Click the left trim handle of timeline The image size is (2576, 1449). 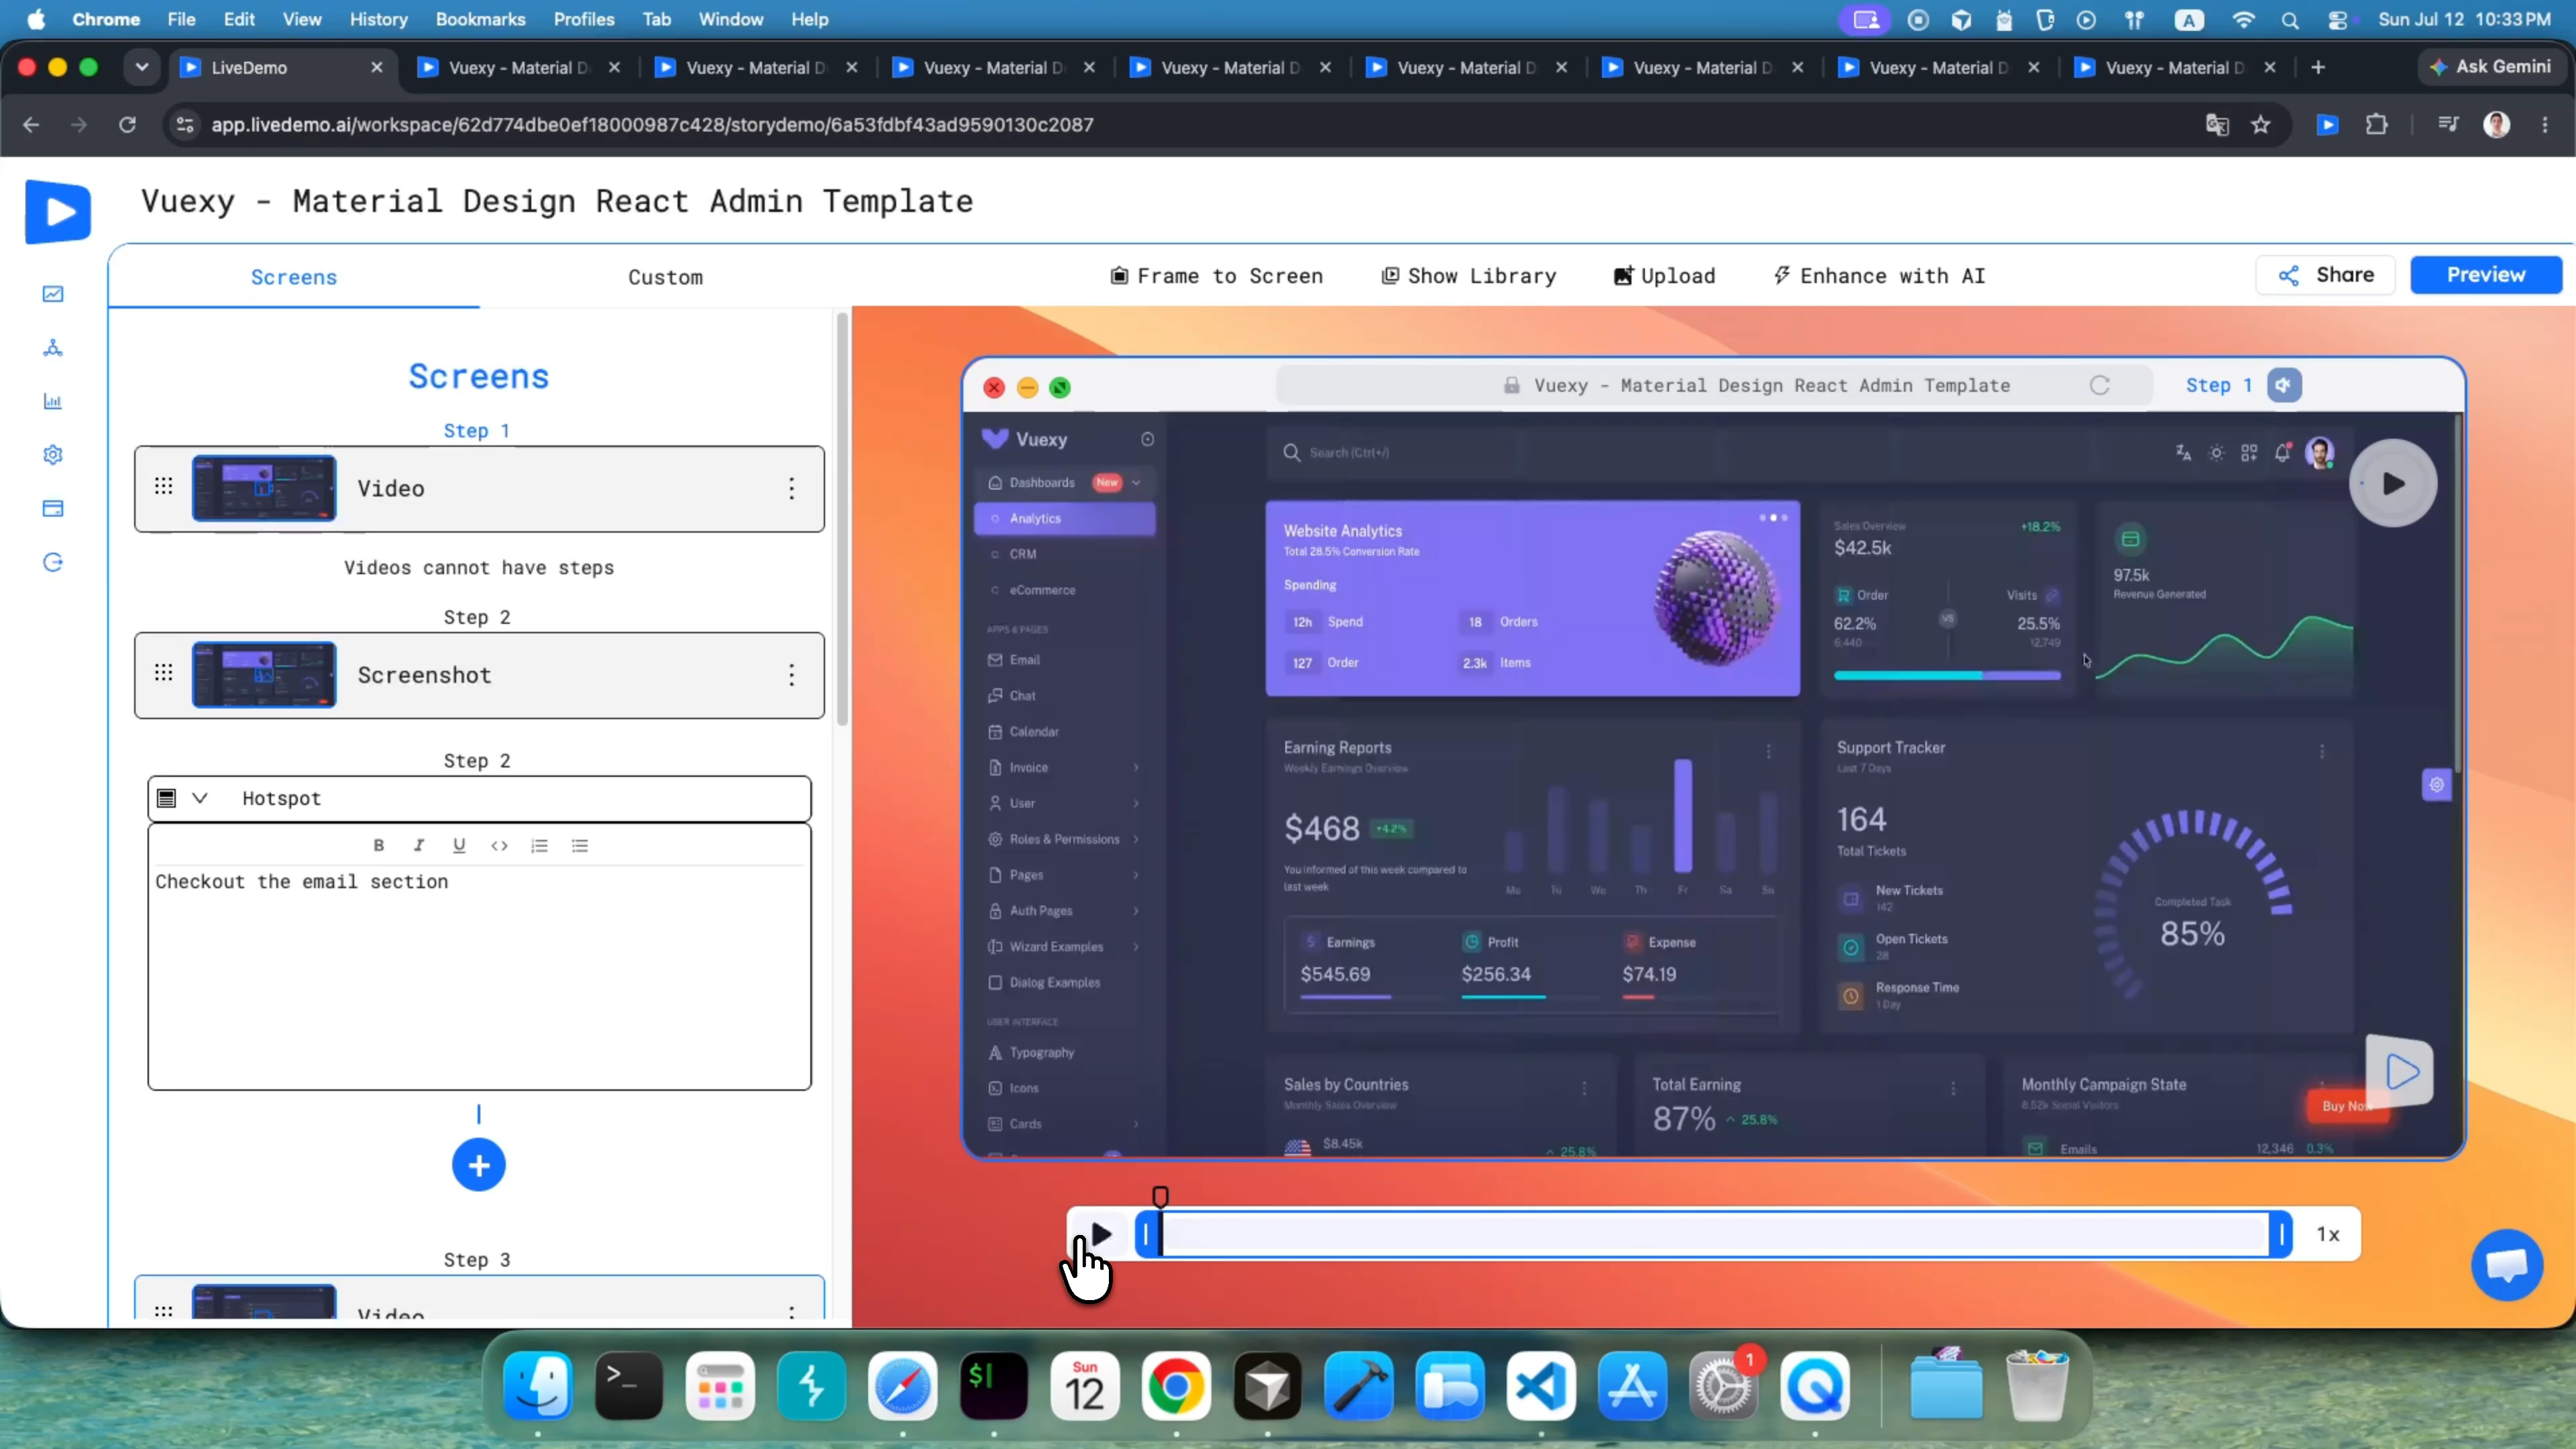click(x=1146, y=1235)
